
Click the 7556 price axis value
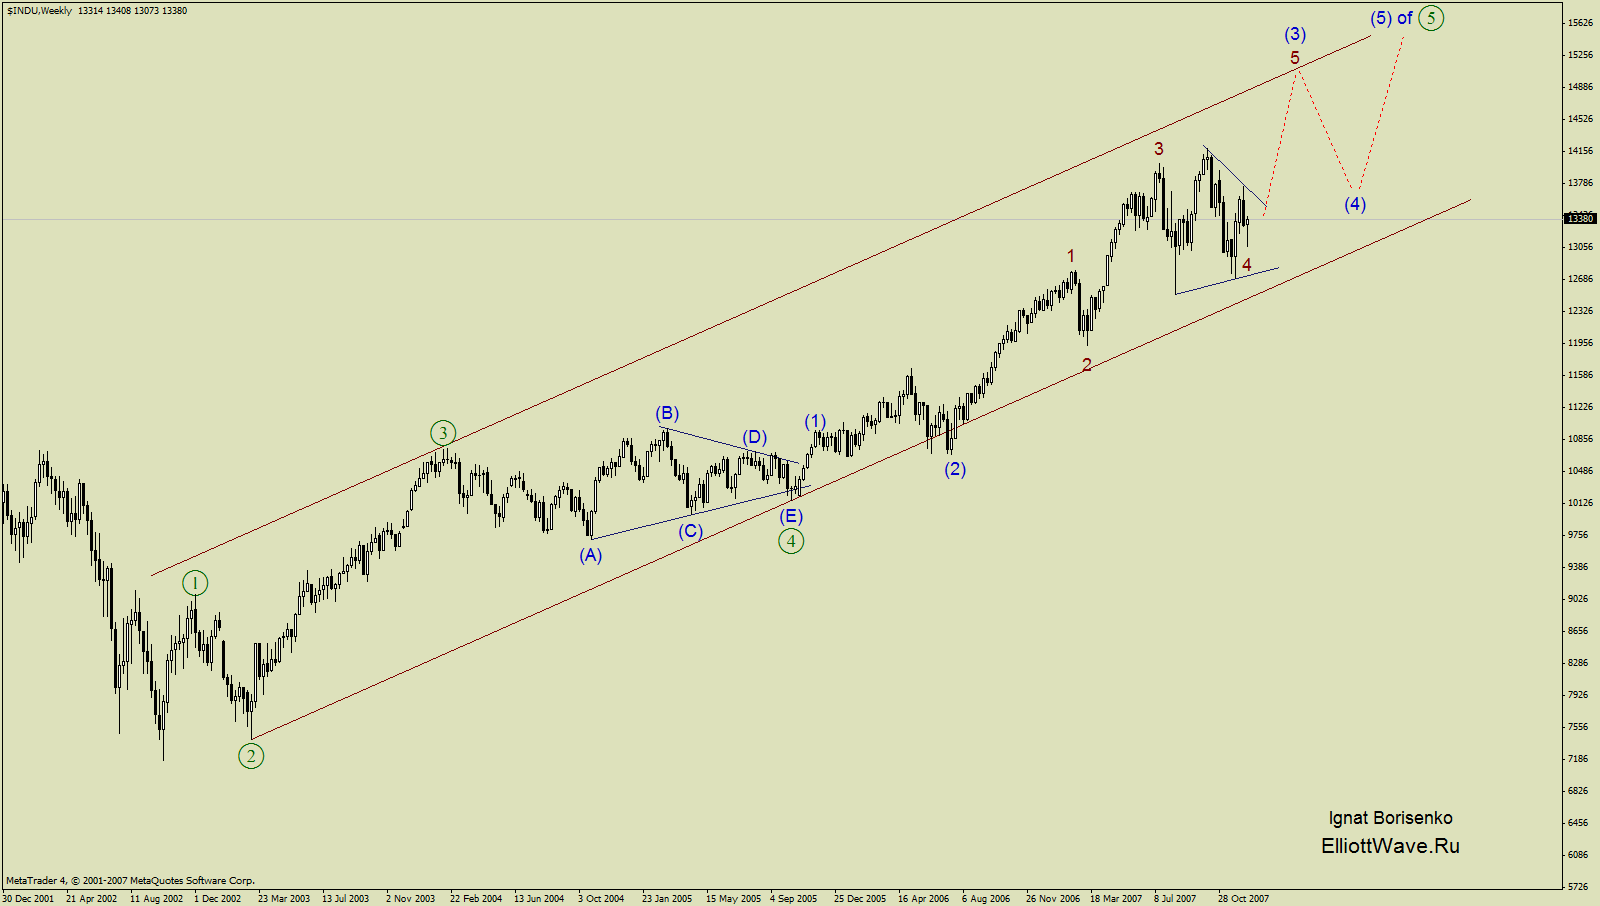(x=1579, y=727)
